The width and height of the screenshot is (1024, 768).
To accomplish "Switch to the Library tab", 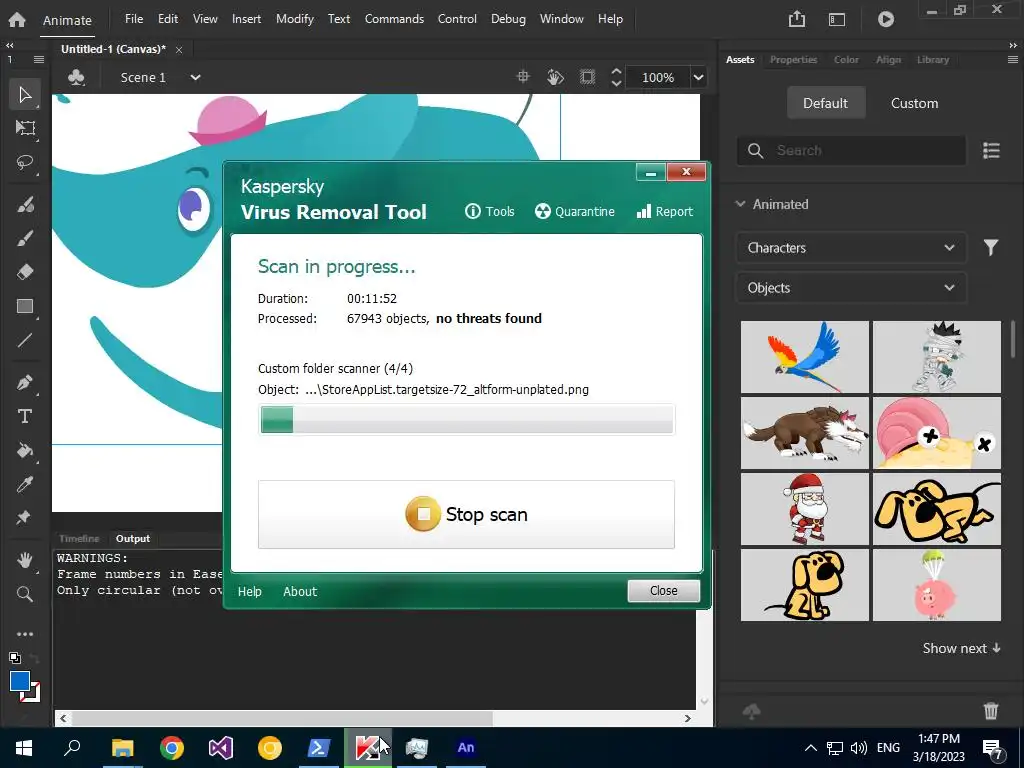I will pos(933,59).
